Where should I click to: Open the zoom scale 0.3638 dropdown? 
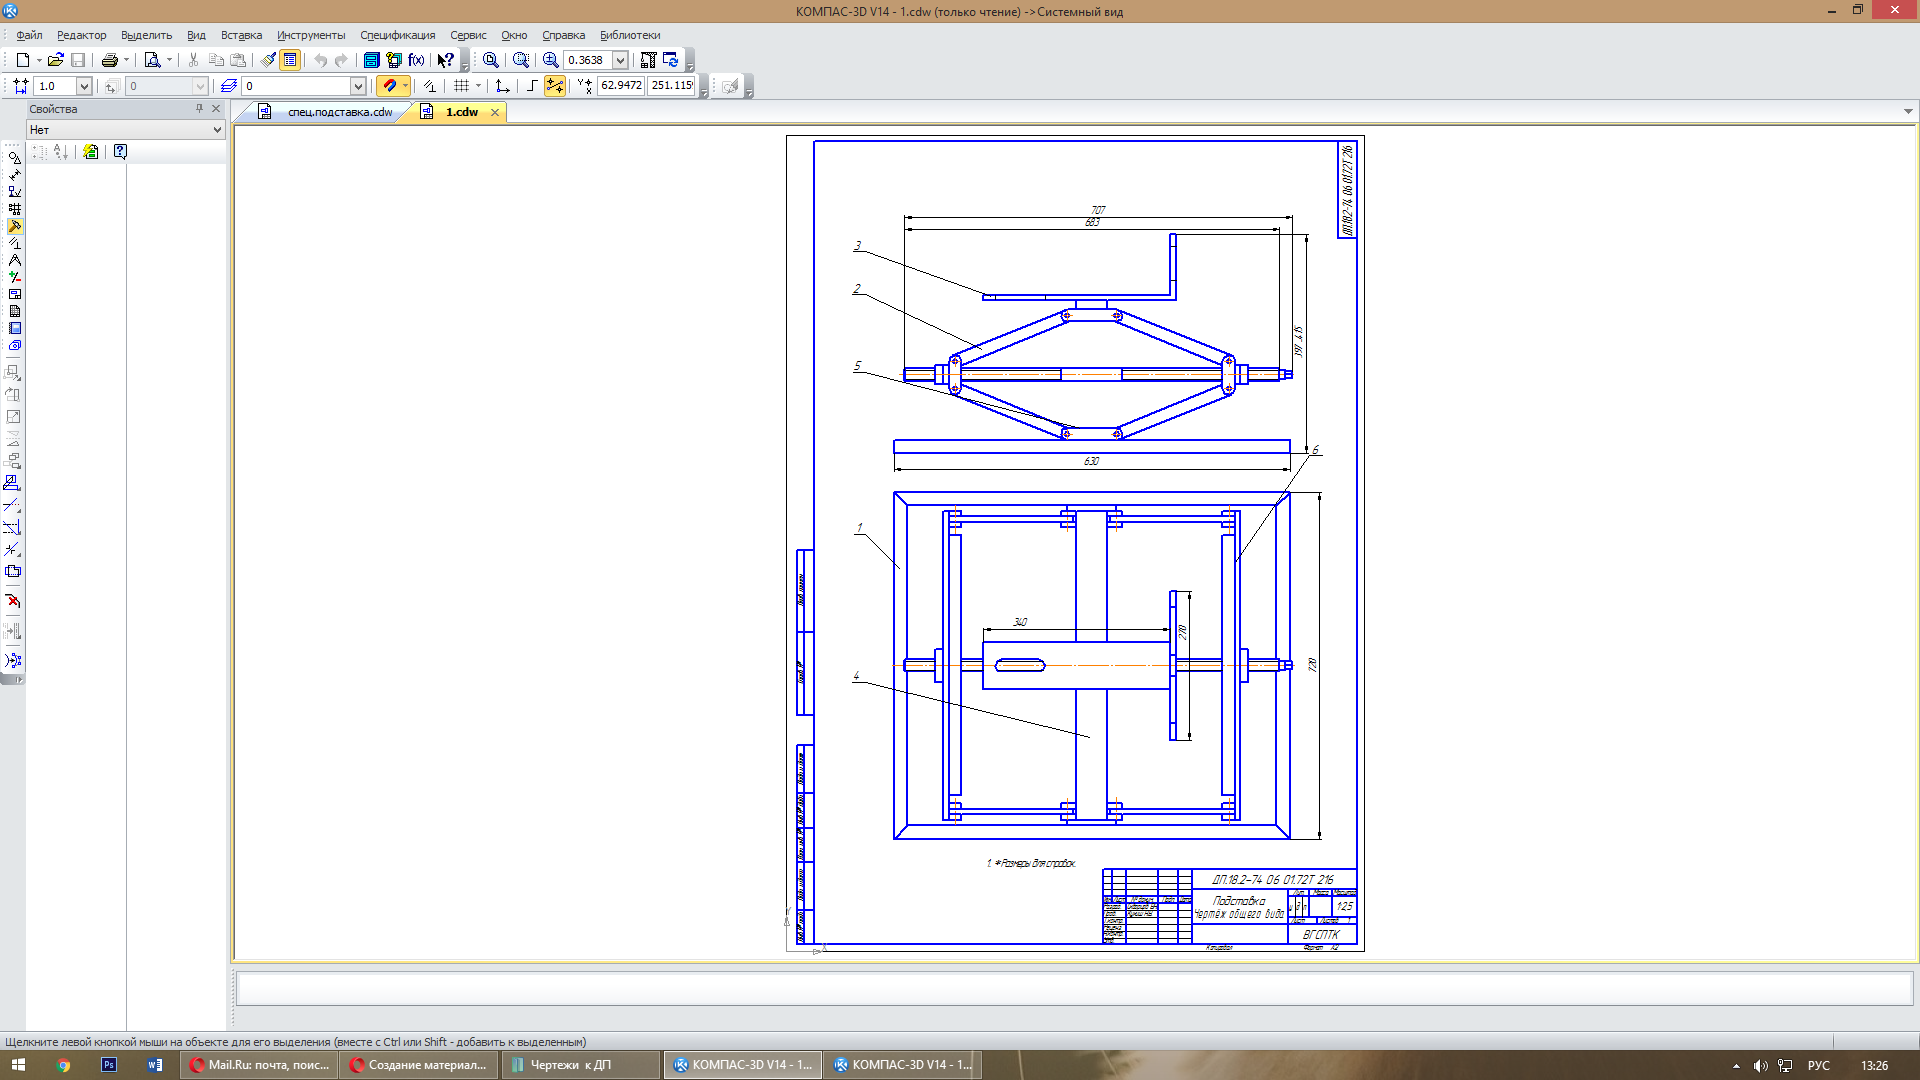620,60
